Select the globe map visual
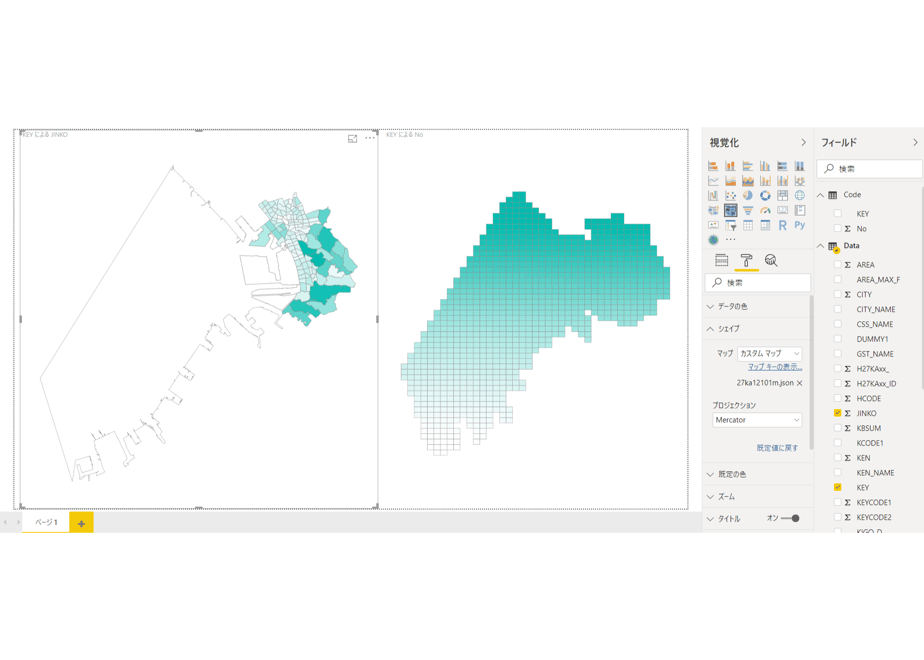The image size is (924, 660). point(800,195)
